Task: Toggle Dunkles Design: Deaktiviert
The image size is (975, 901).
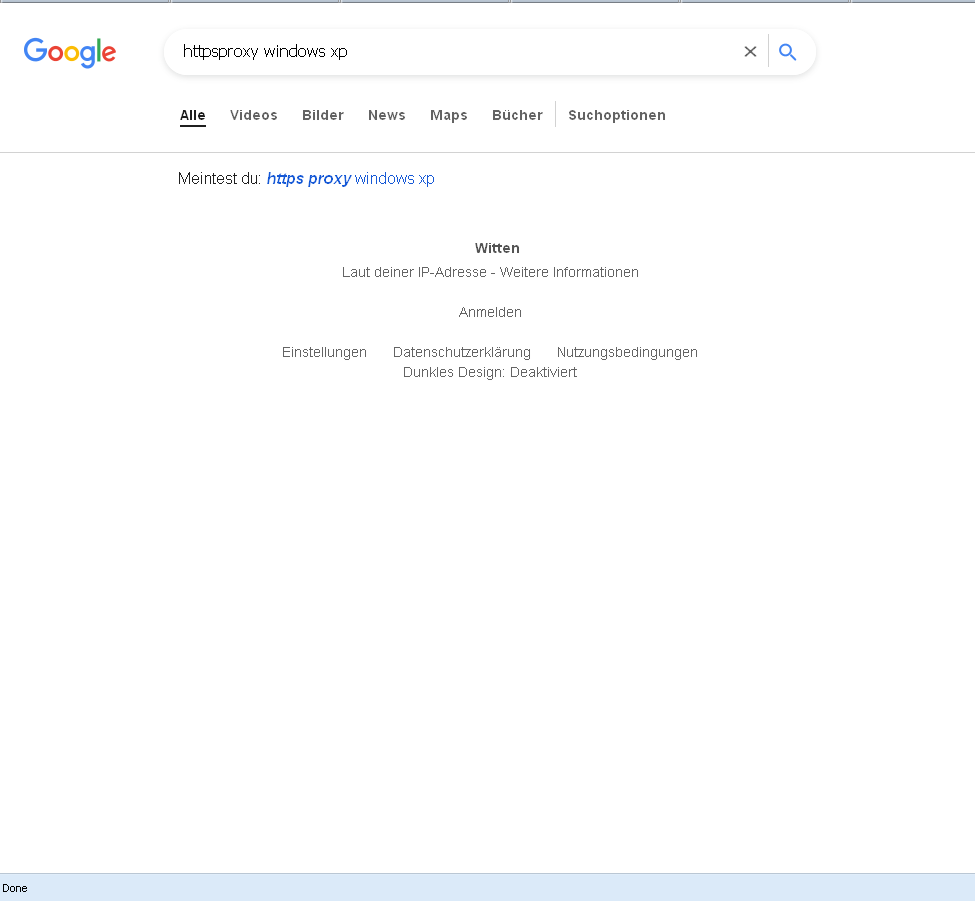Action: (x=490, y=372)
